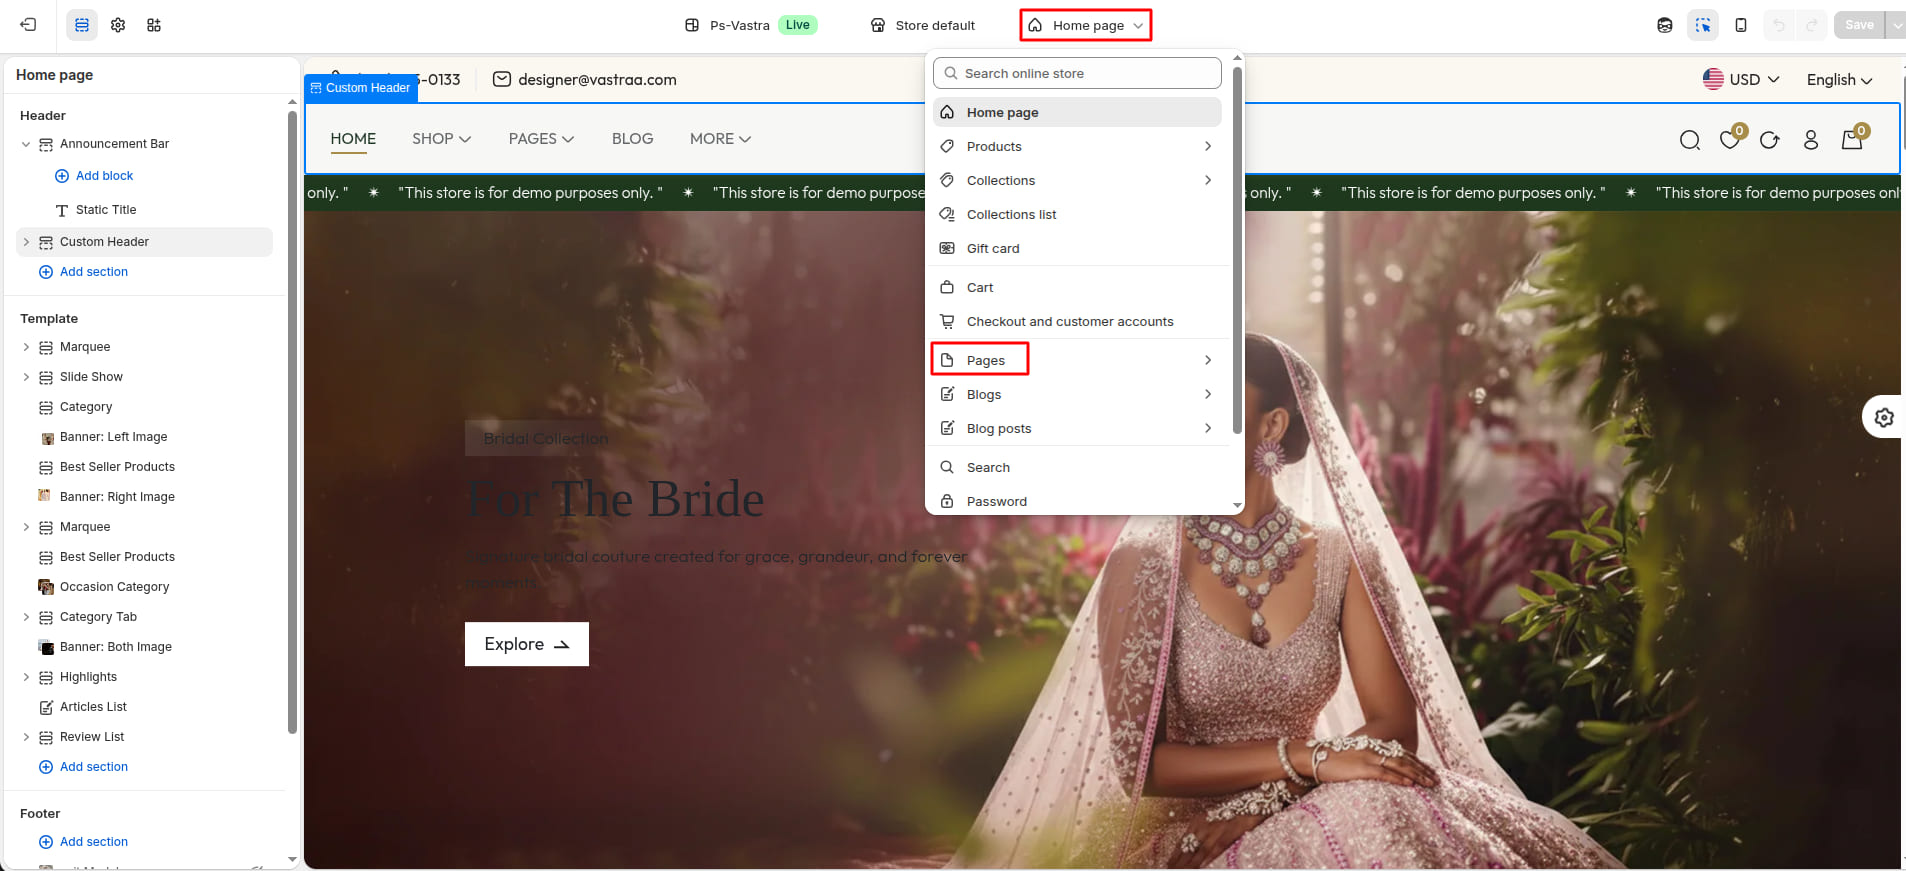The height and width of the screenshot is (871, 1906).
Task: Select Password template entry
Action: pos(1077,501)
